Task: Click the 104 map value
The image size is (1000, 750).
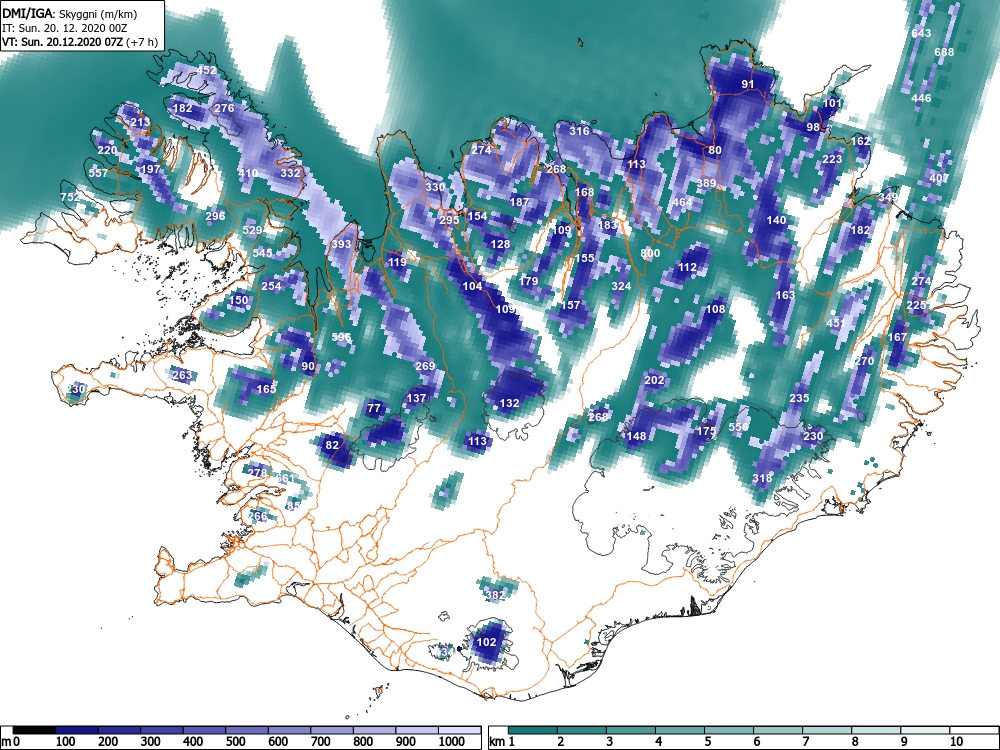Action: click(x=472, y=286)
